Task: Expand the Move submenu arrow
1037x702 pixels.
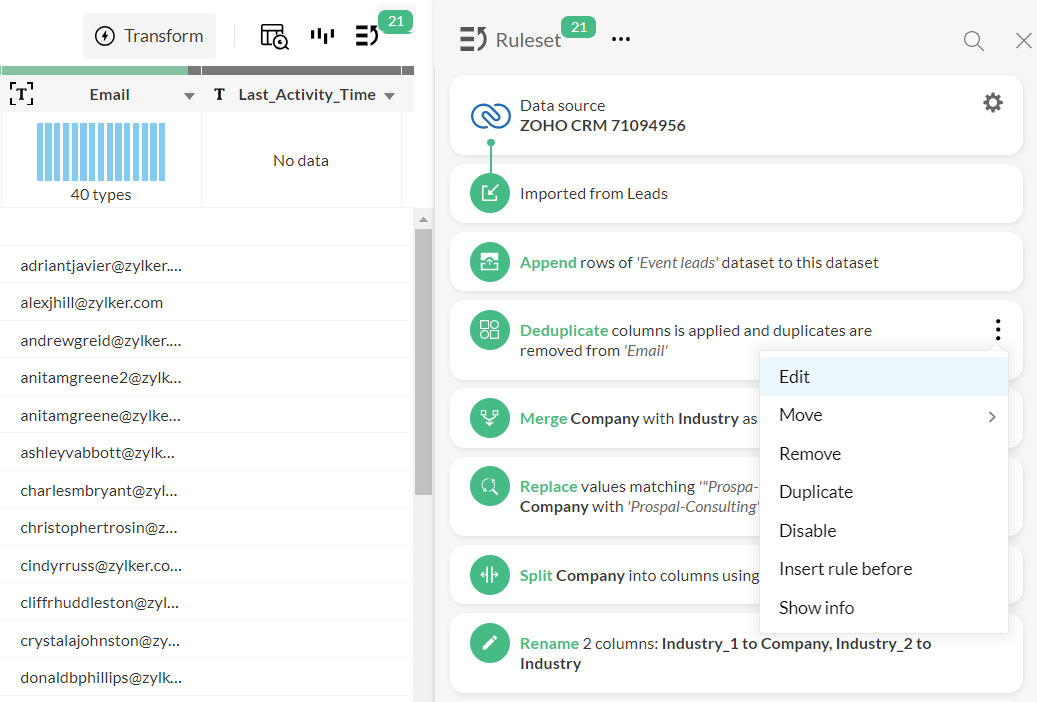Action: tap(992, 417)
